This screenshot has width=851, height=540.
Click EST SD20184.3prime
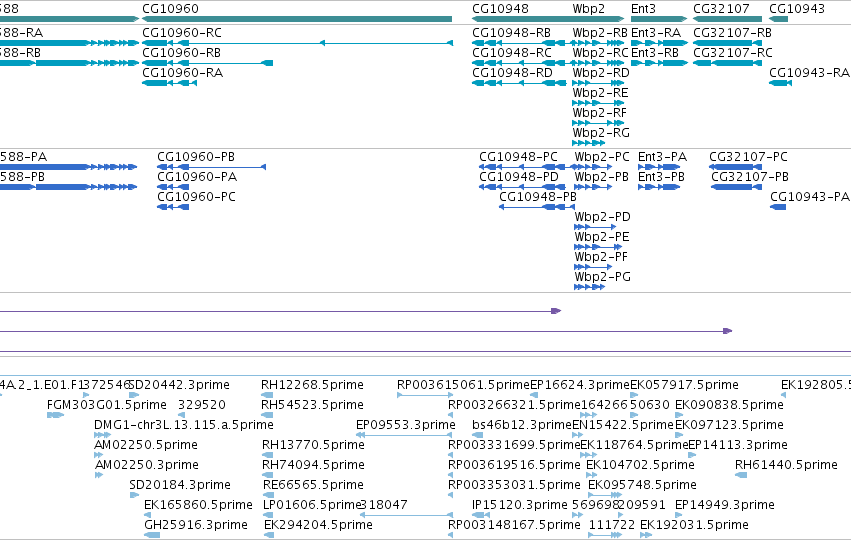coord(180,485)
